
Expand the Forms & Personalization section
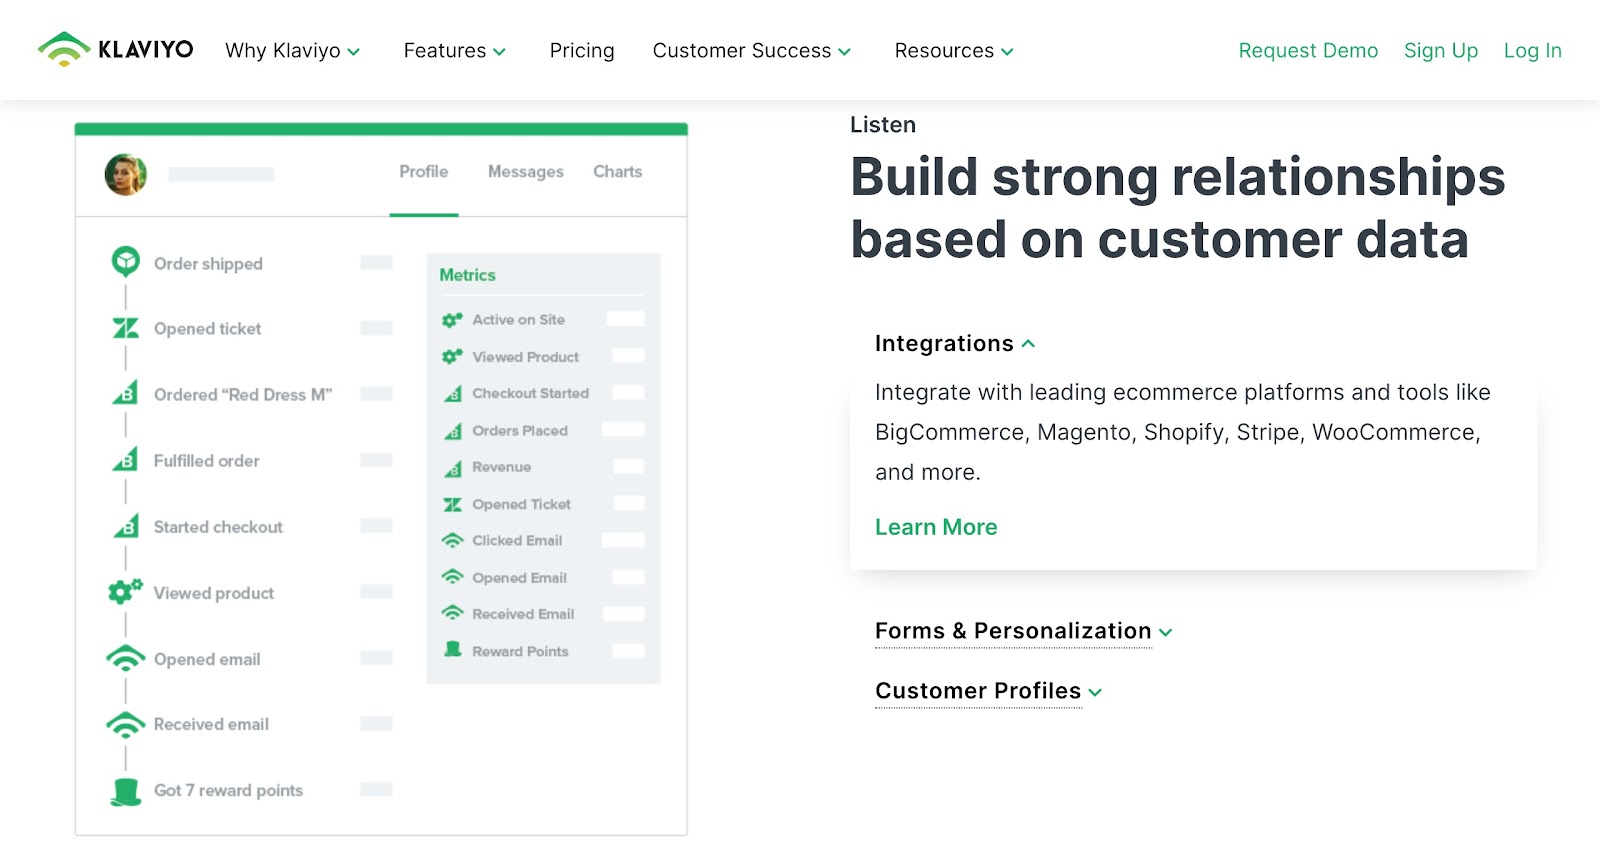click(x=1024, y=631)
